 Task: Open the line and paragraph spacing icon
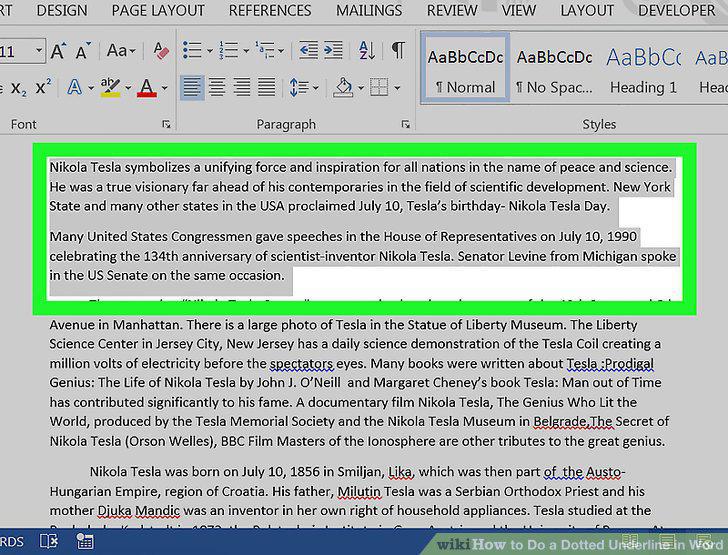click(299, 87)
